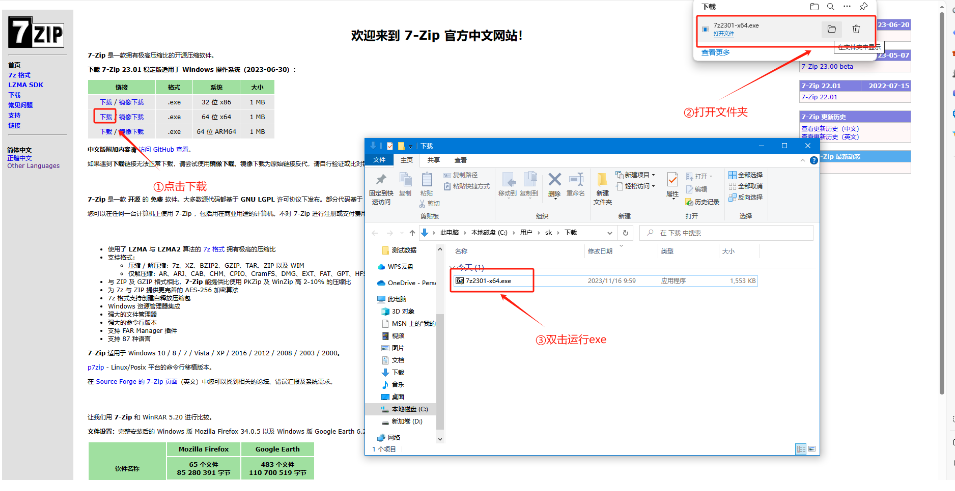Pin the downloads popup
The image size is (955, 491).
click(862, 7)
